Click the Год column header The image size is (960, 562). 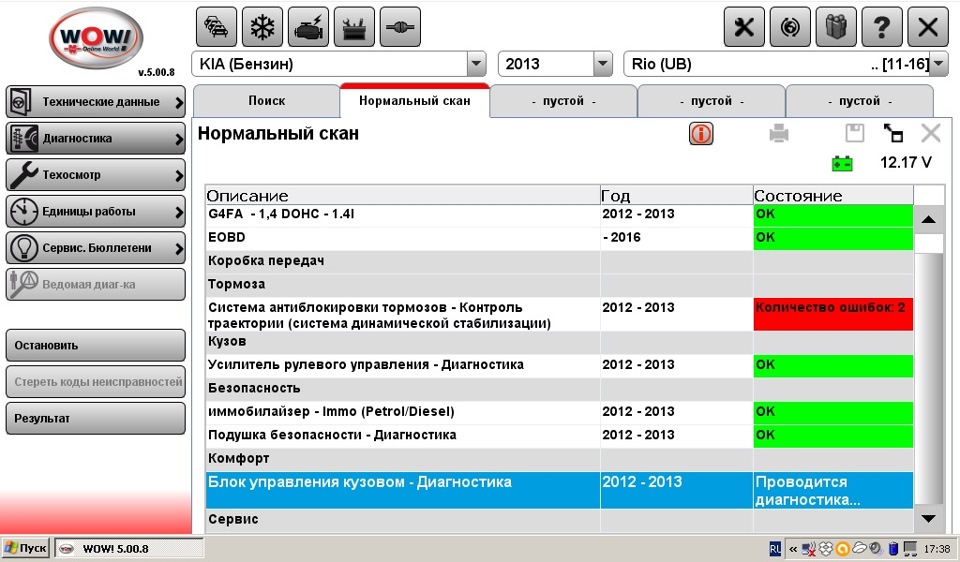pyautogui.click(x=677, y=195)
